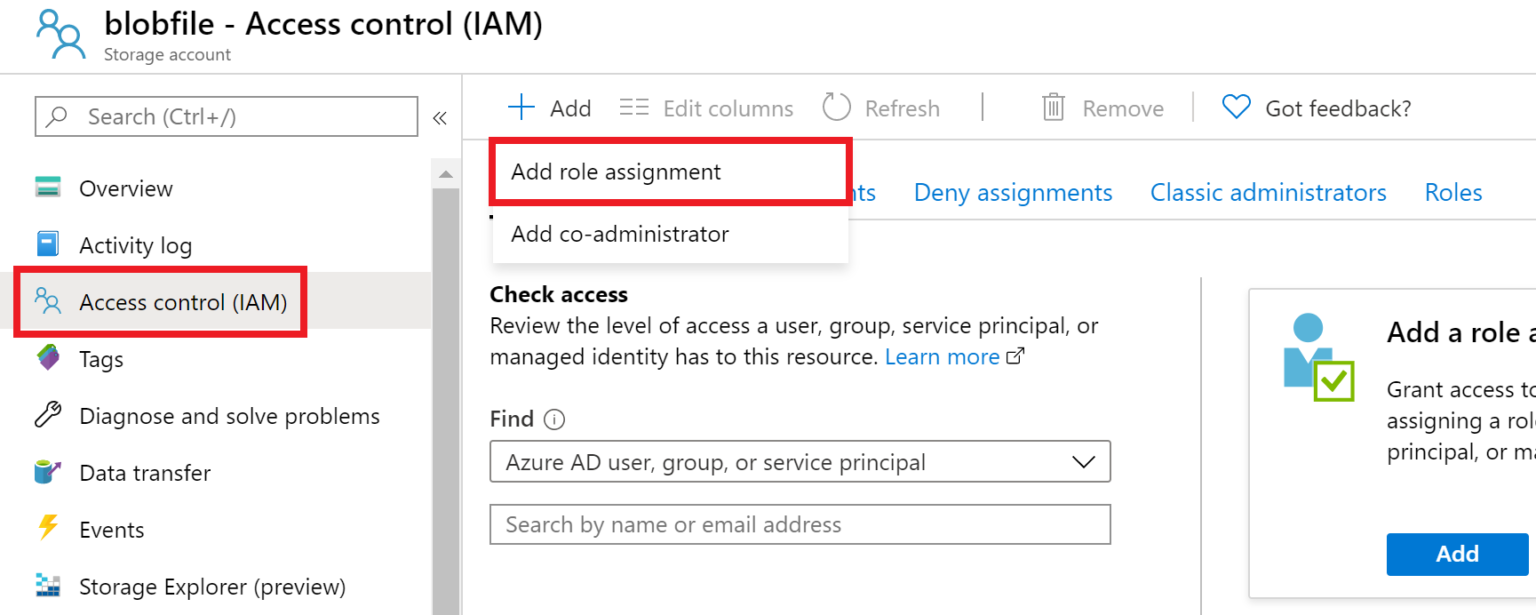
Task: Click the Storage account subtitle text
Action: click(167, 55)
